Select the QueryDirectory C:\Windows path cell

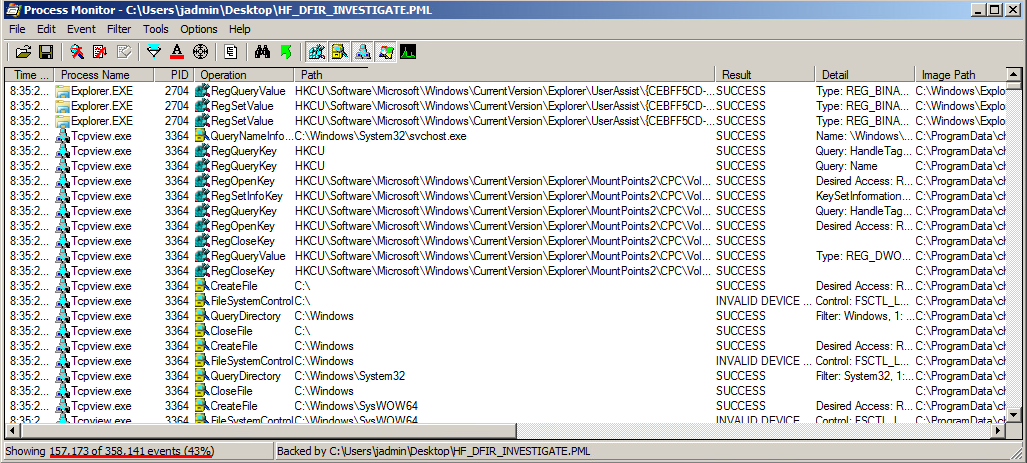click(x=324, y=316)
